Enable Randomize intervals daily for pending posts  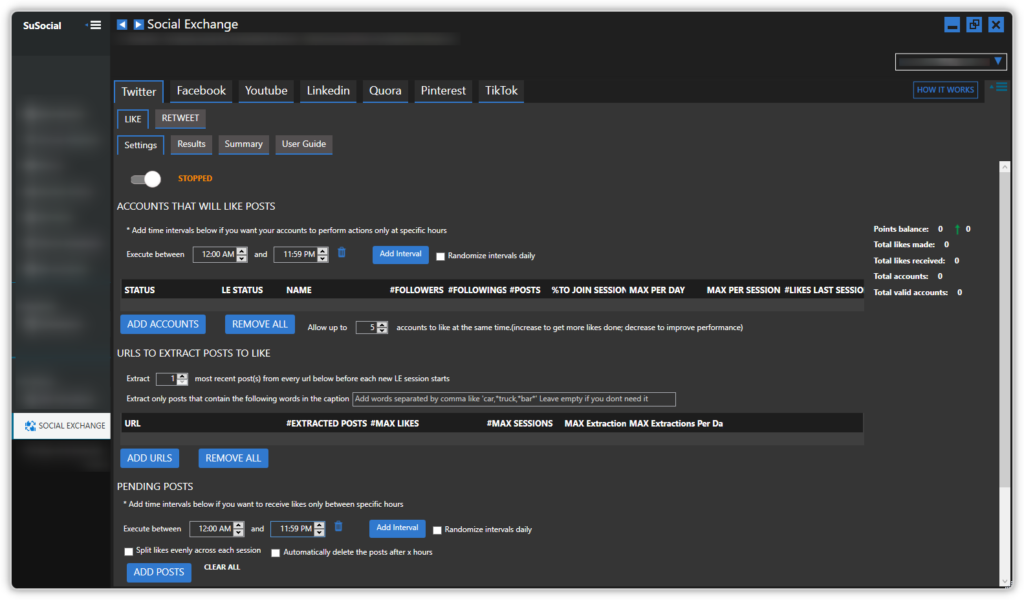[437, 530]
